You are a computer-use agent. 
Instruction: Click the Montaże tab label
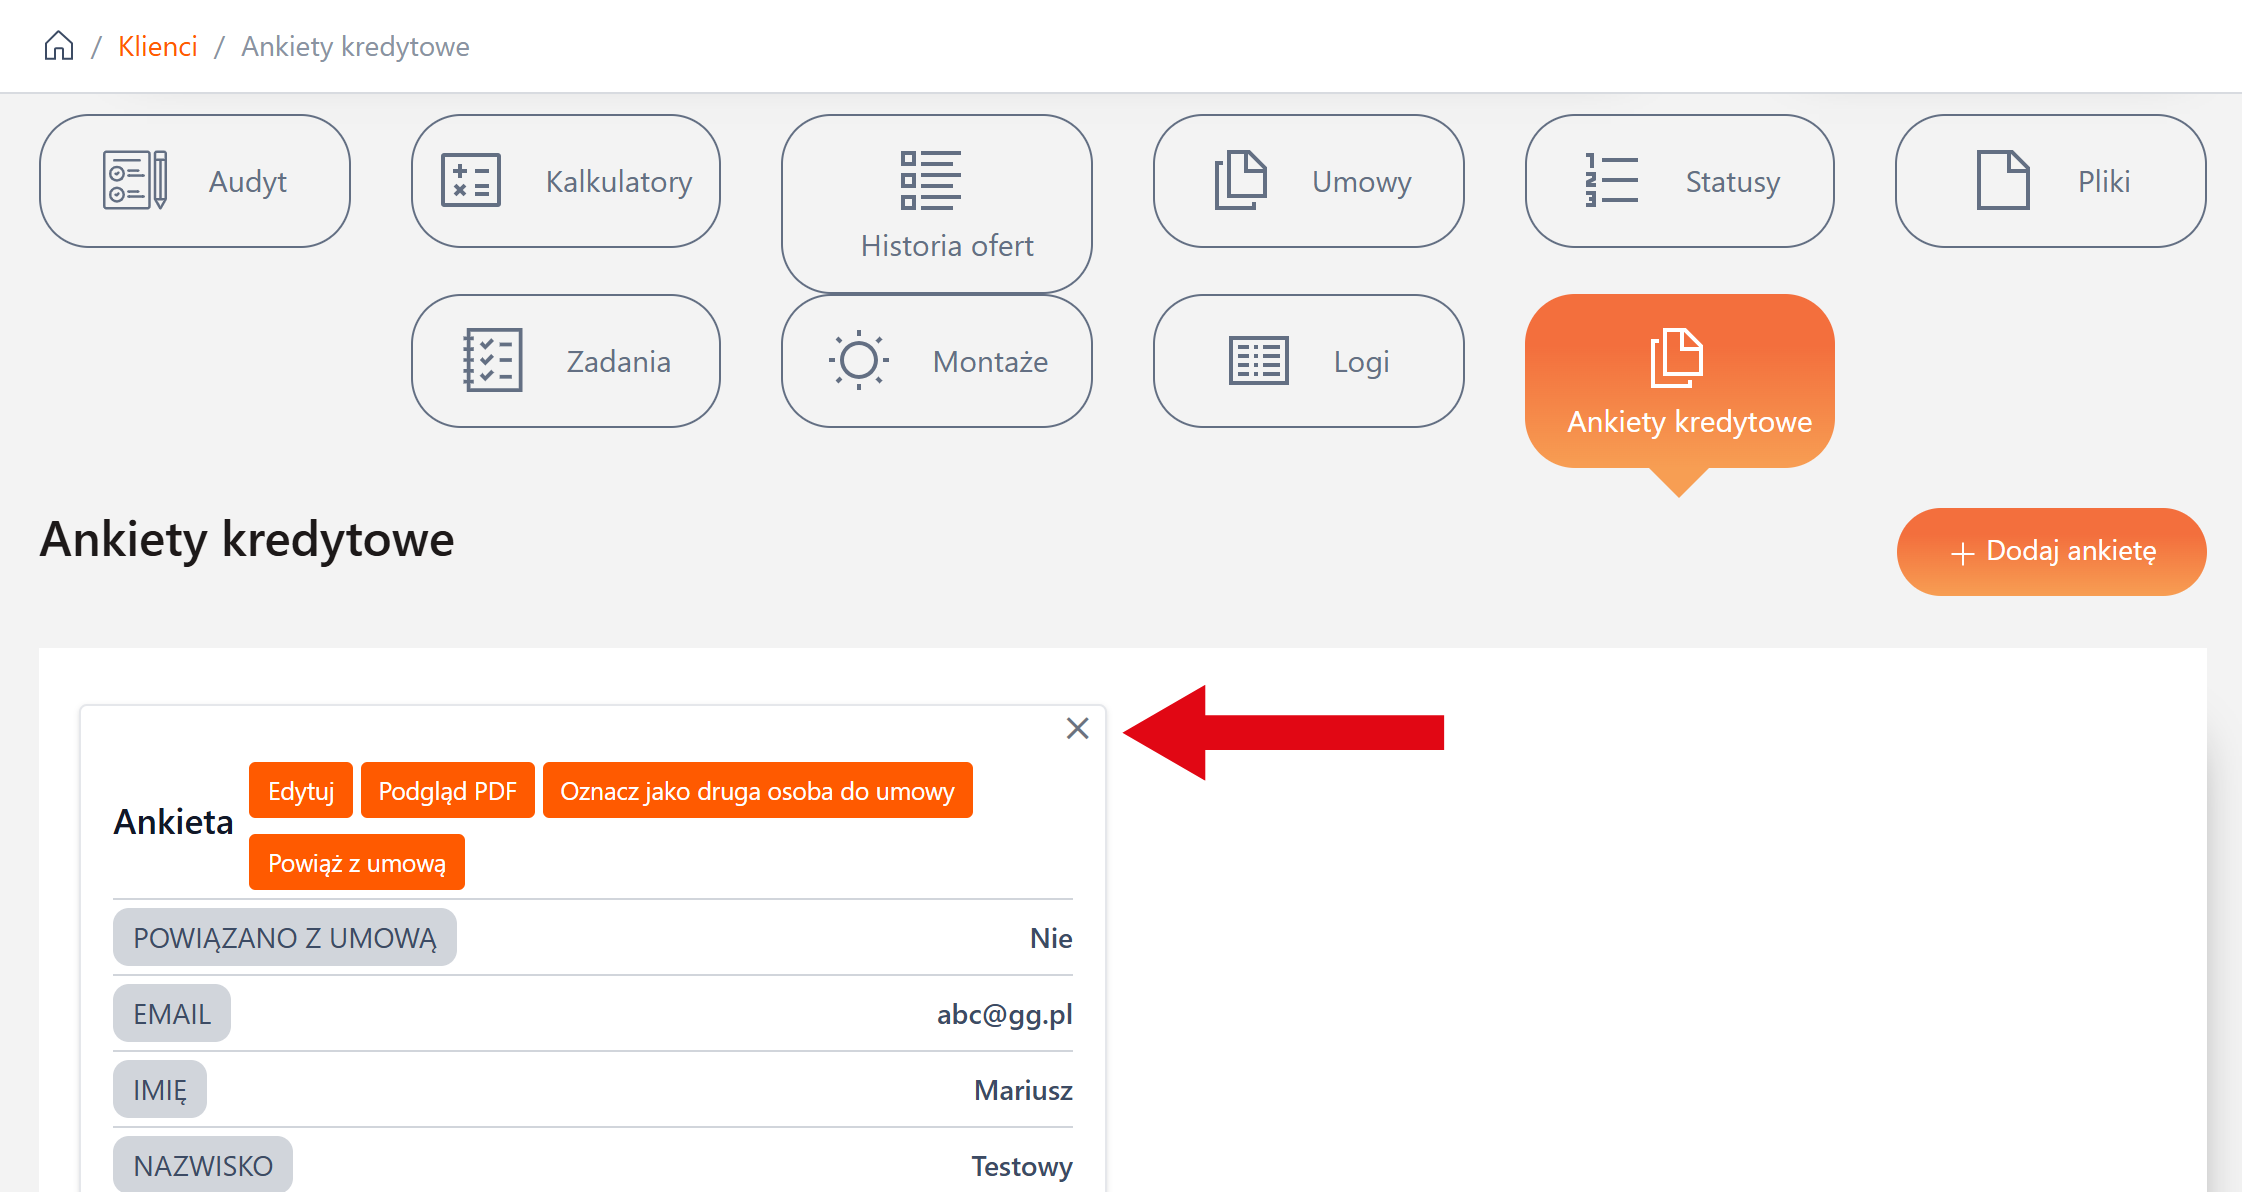[x=990, y=361]
